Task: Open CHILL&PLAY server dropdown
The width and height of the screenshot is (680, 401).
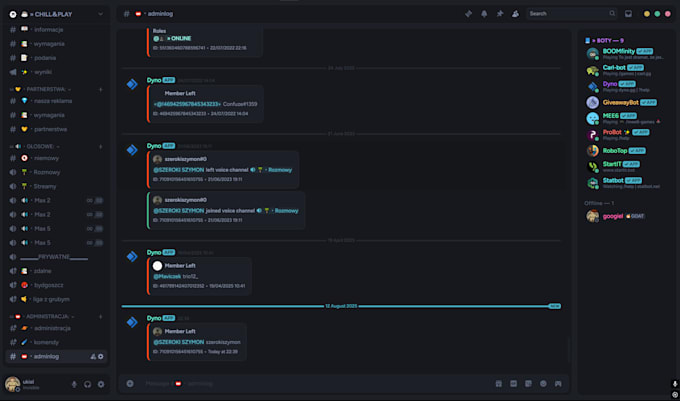Action: pyautogui.click(x=100, y=14)
